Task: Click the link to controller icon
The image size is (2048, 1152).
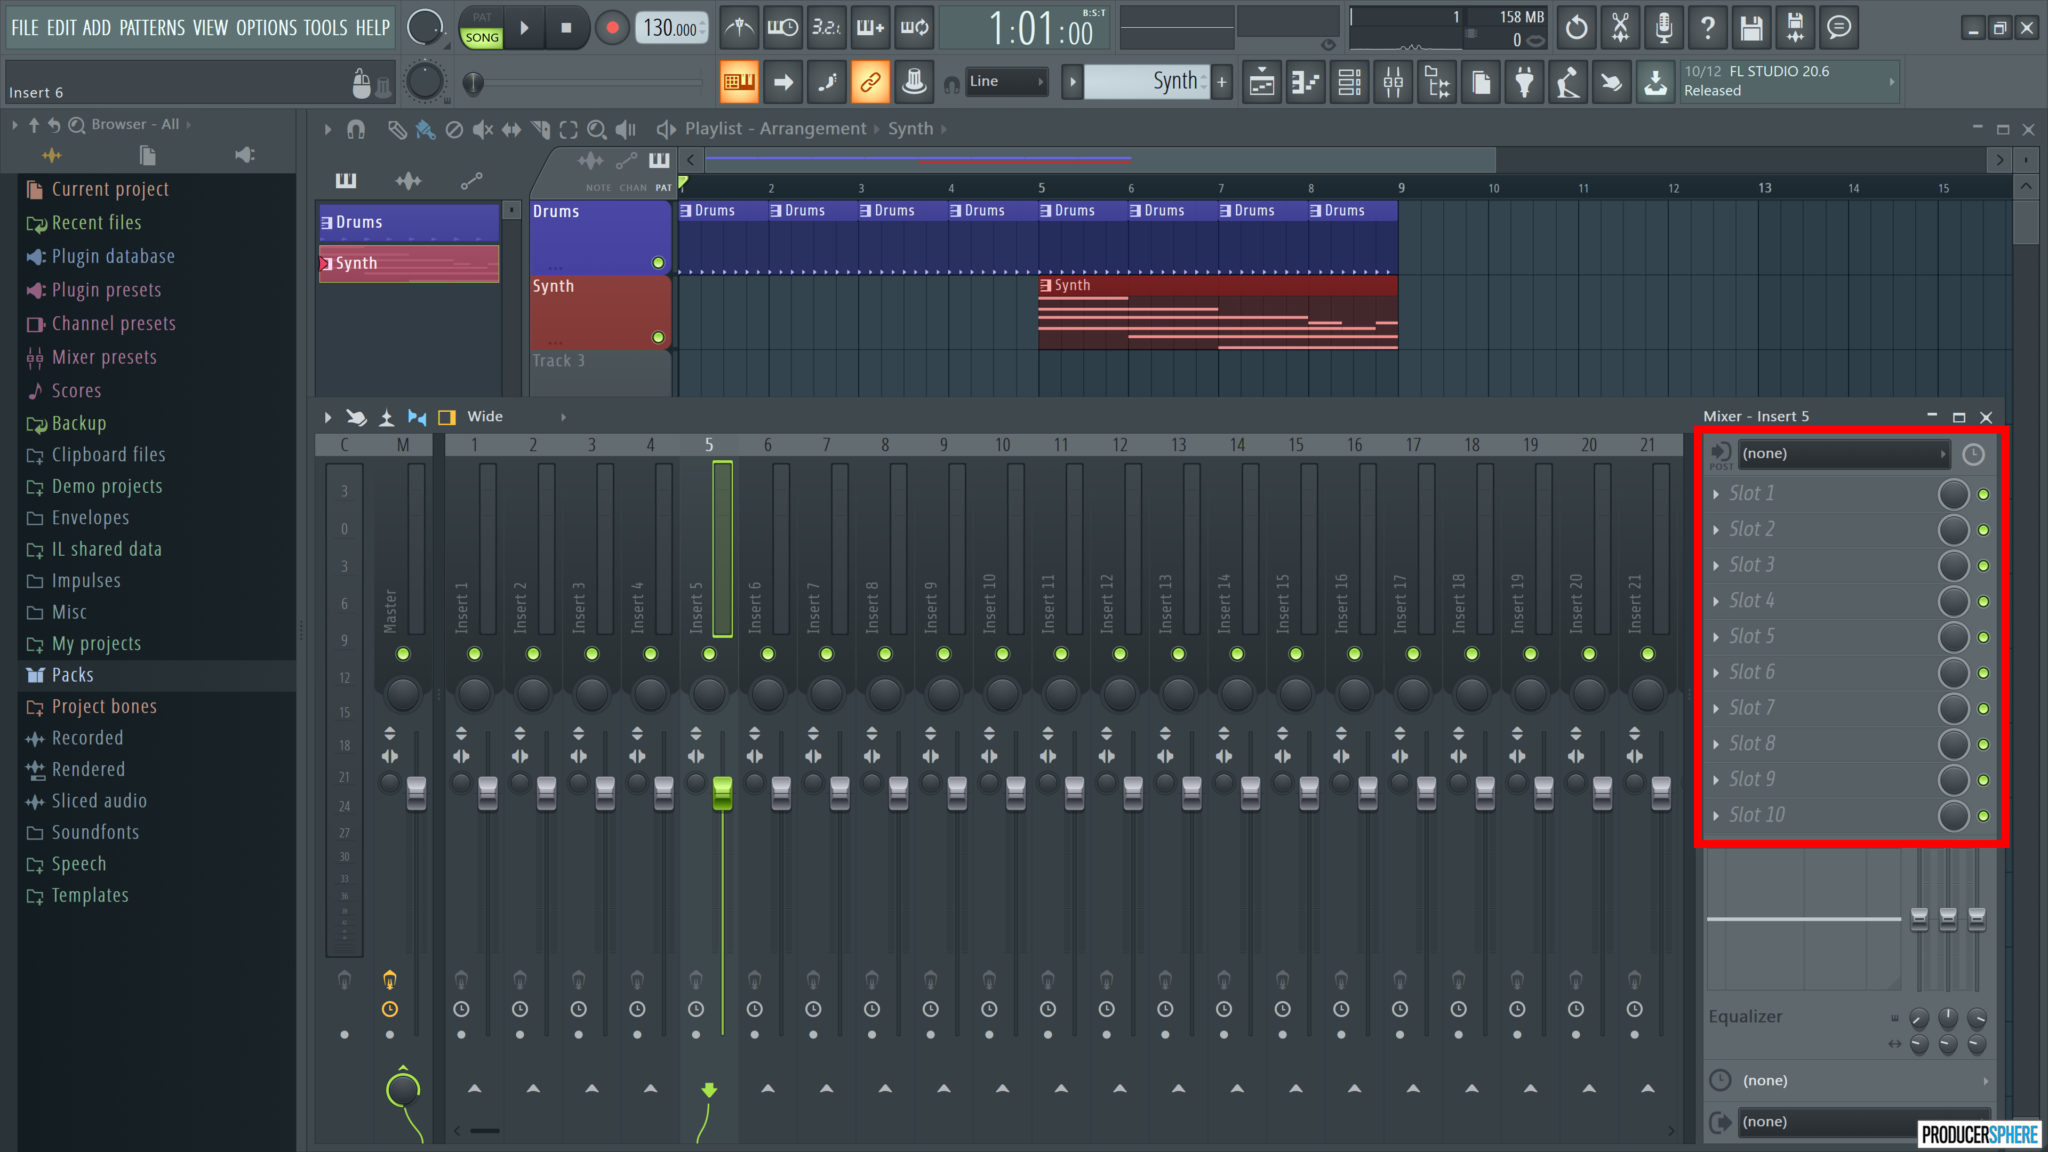Action: pos(870,82)
